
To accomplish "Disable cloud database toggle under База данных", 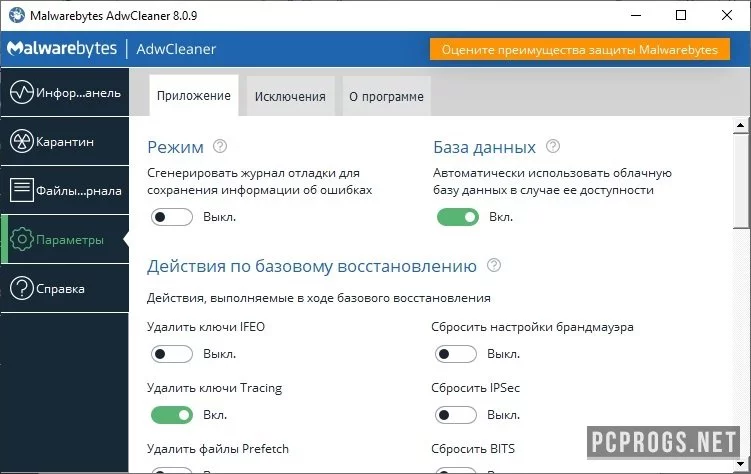I will 457,217.
